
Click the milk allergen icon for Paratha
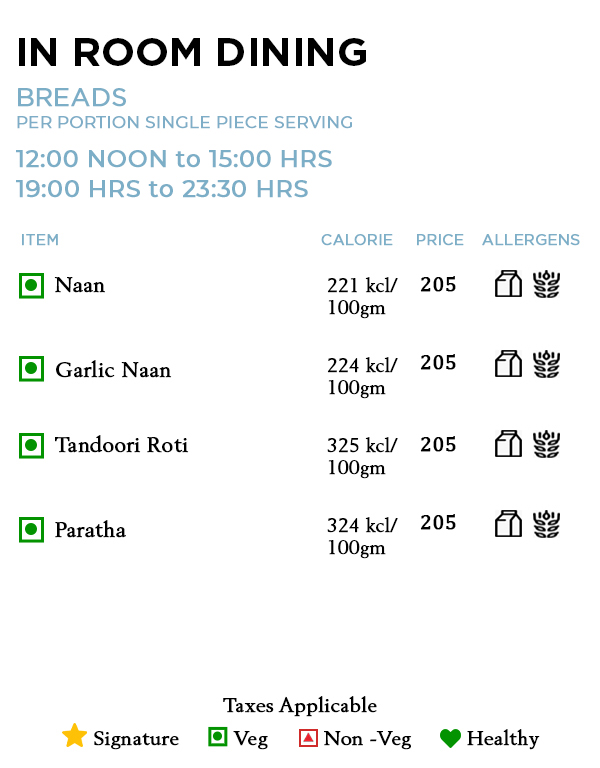click(508, 523)
